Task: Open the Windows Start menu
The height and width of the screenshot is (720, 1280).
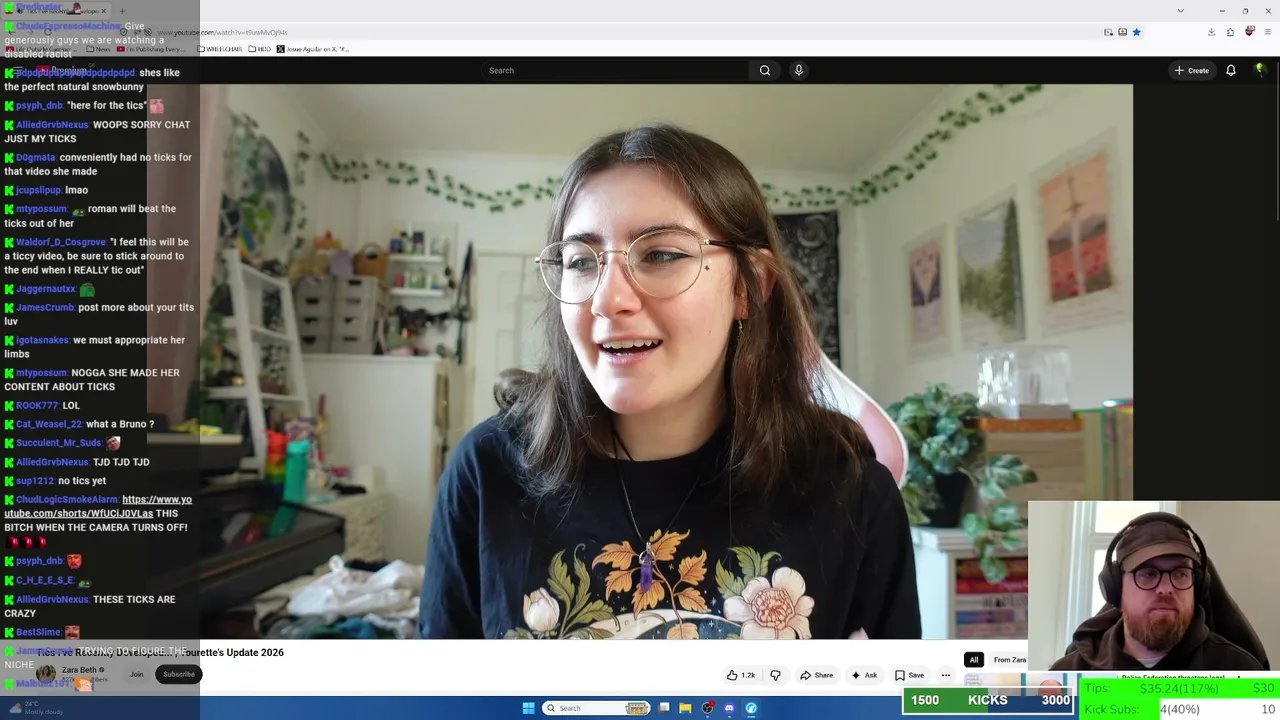Action: (528, 708)
